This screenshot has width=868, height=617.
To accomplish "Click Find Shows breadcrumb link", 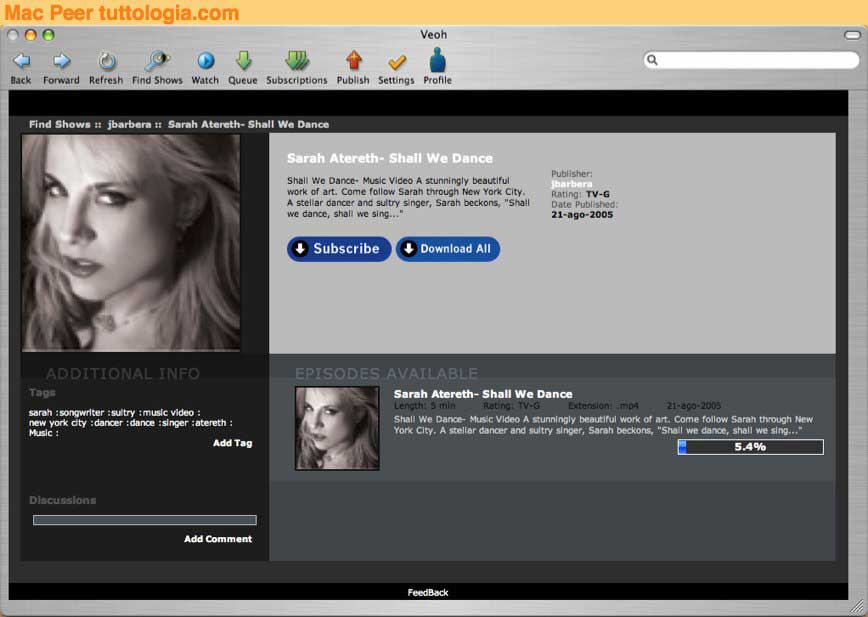I will (x=59, y=125).
